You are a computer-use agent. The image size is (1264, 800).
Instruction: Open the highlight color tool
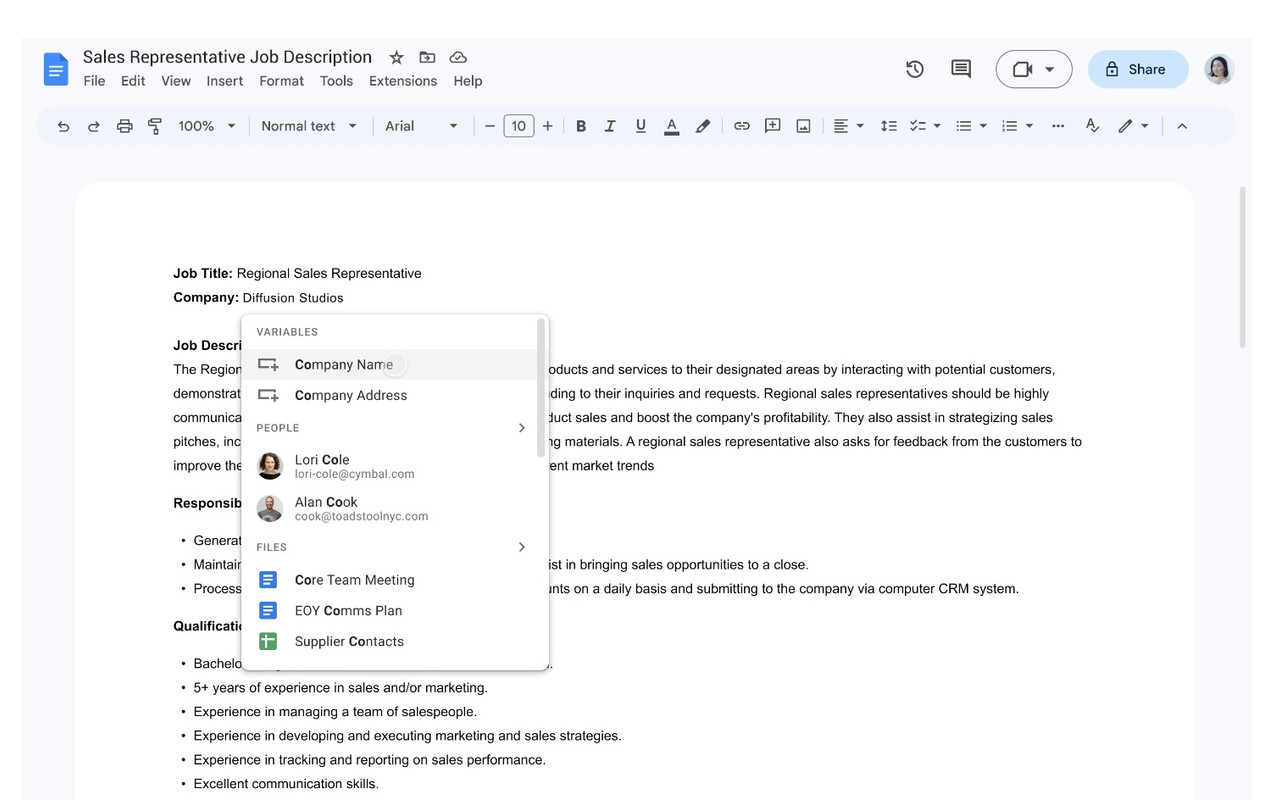coord(703,126)
